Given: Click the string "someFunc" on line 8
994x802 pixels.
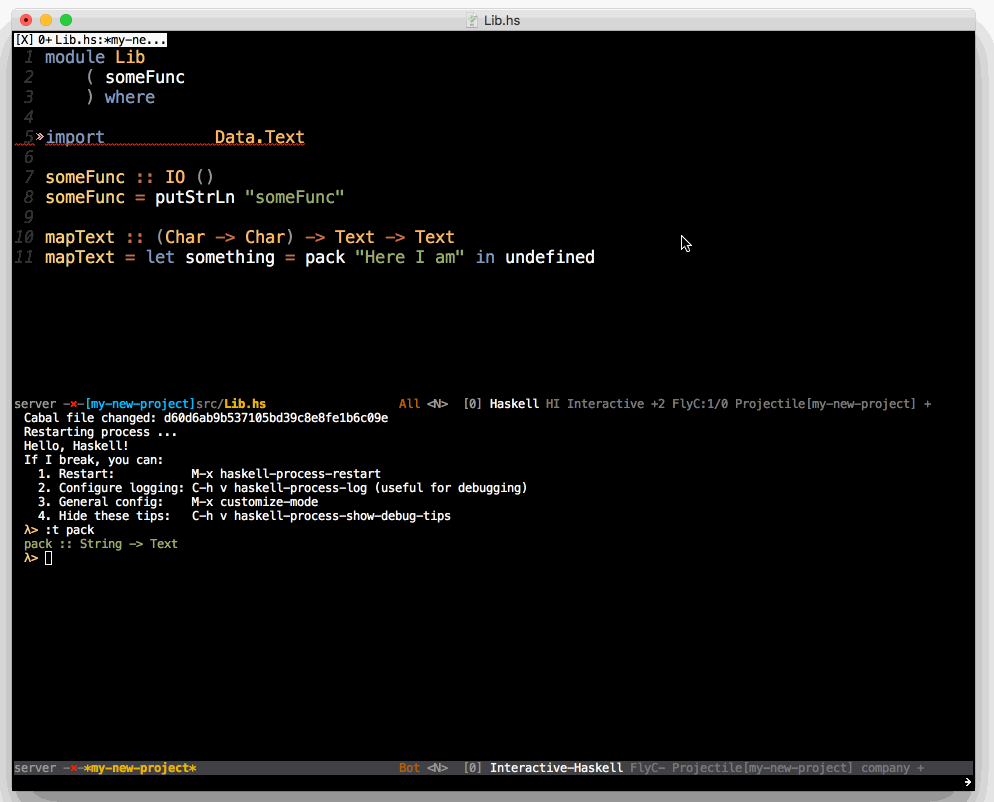Looking at the screenshot, I should pyautogui.click(x=294, y=197).
